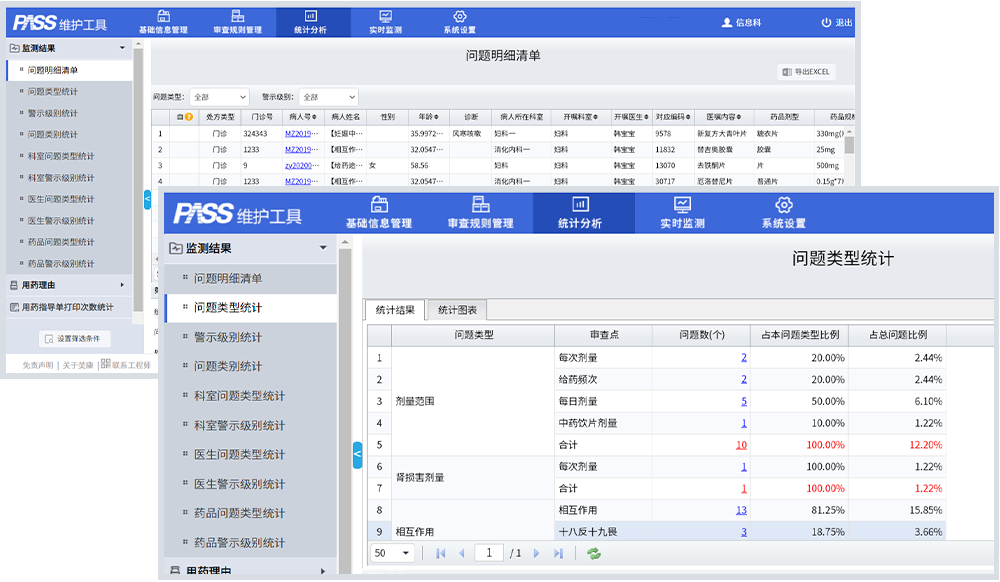This screenshot has width=1000, height=582.
Task: Click the page number input field
Action: [489, 553]
